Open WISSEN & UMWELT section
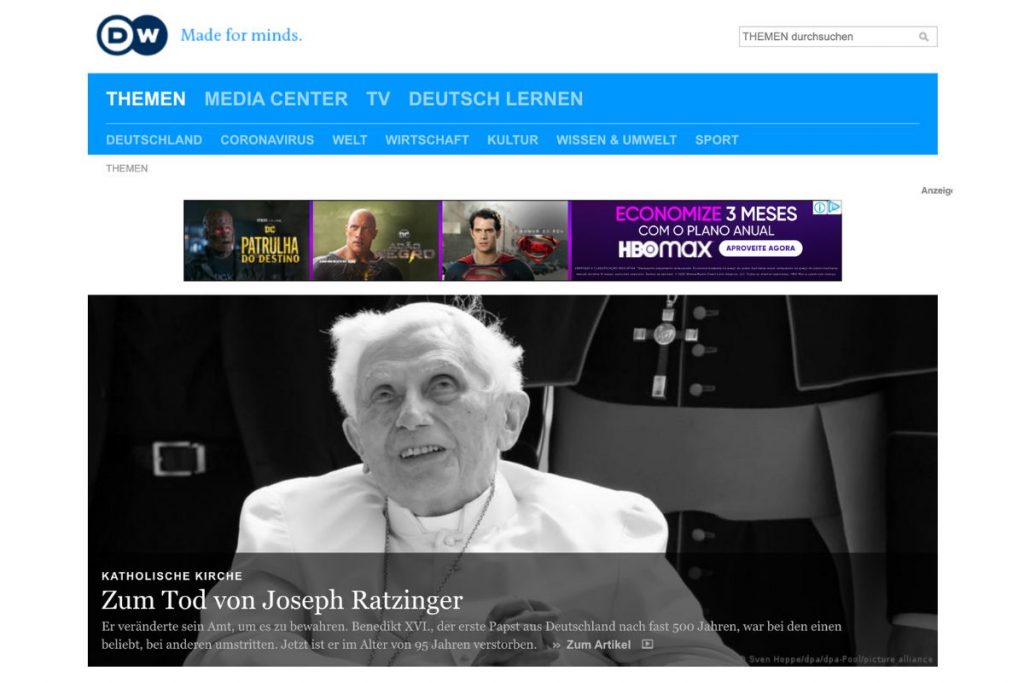 (x=616, y=140)
